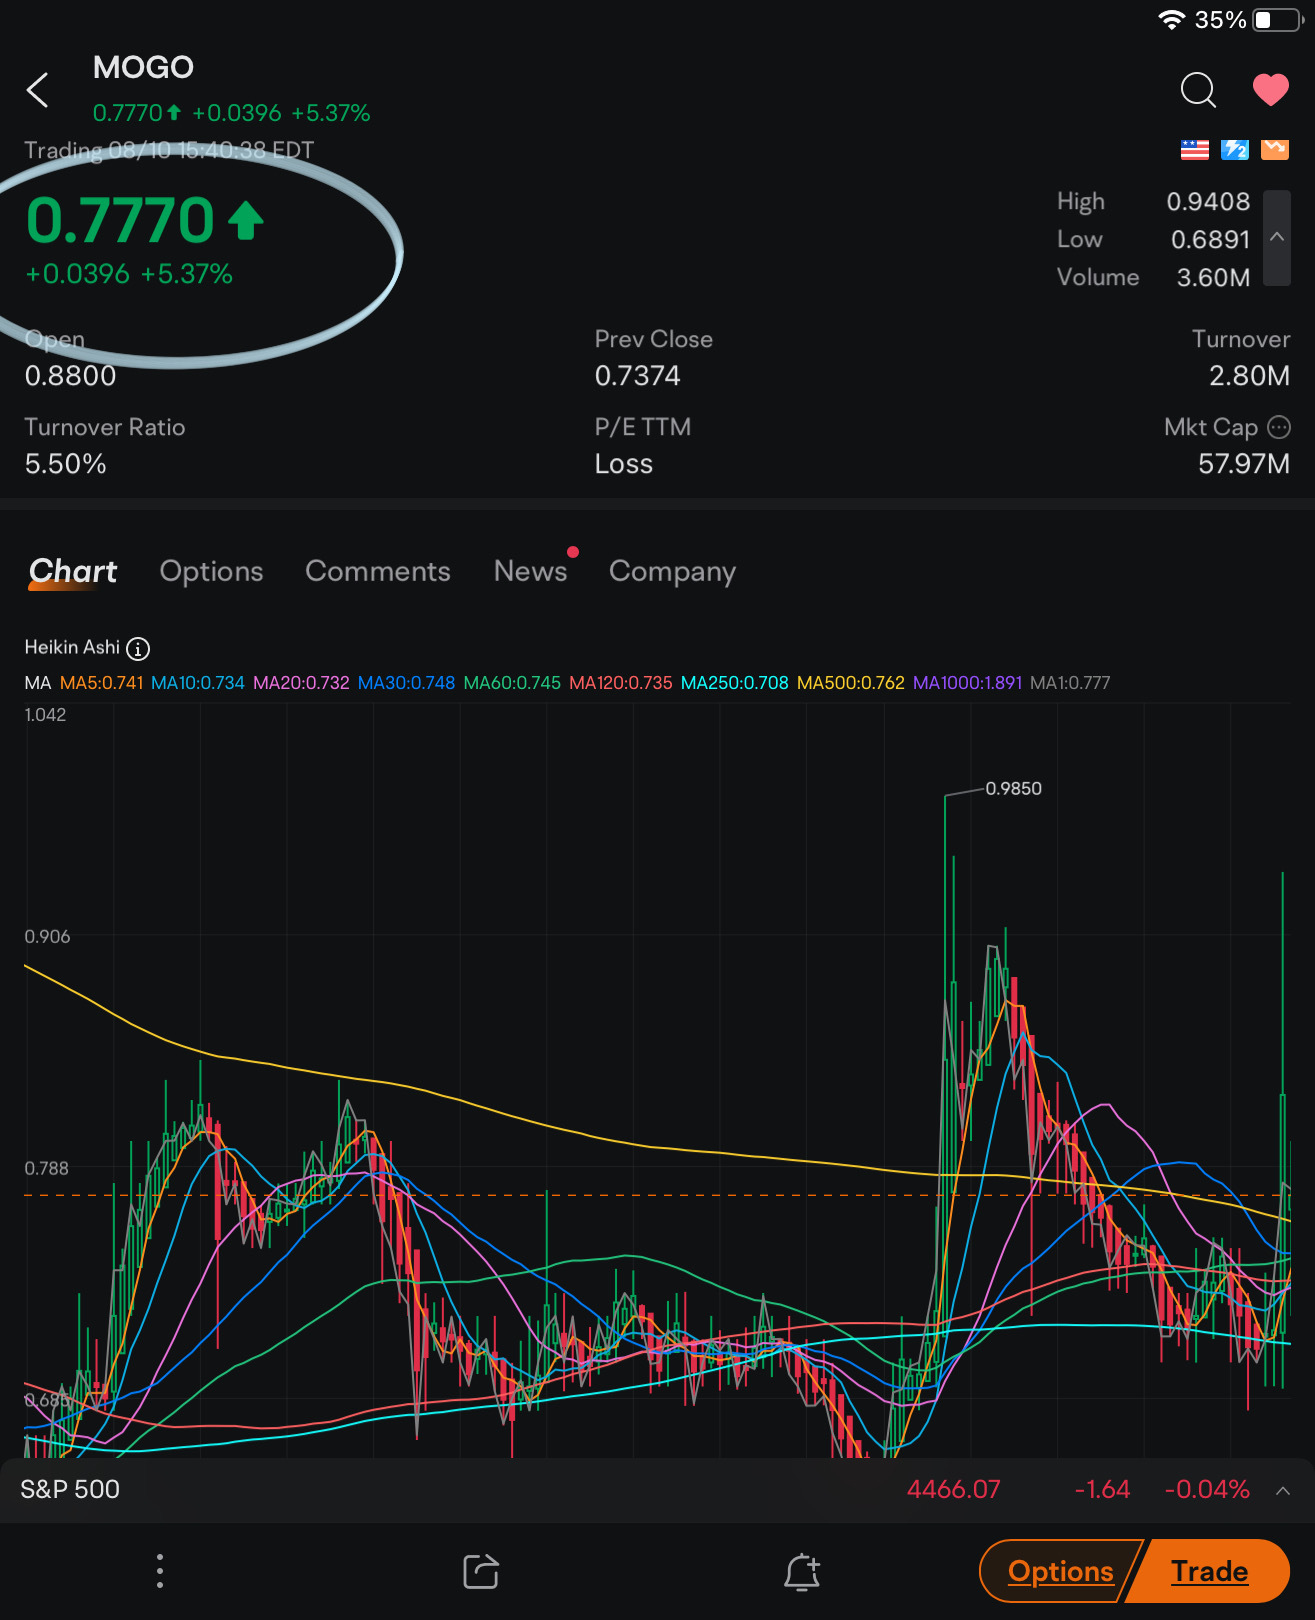Switch to the Chart tab
This screenshot has width=1315, height=1620.
(73, 571)
